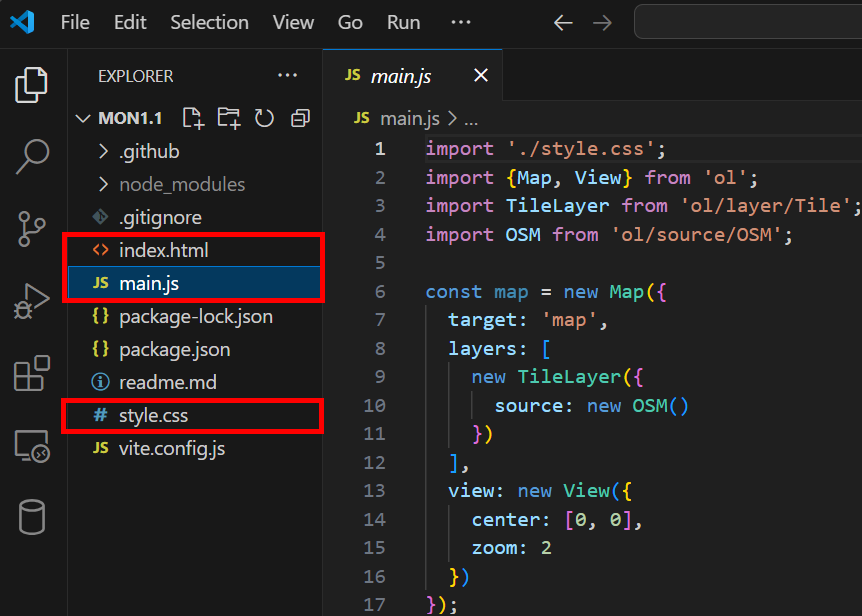The width and height of the screenshot is (862, 616).
Task: Click './style.css' import string on line 1
Action: pyautogui.click(x=581, y=149)
